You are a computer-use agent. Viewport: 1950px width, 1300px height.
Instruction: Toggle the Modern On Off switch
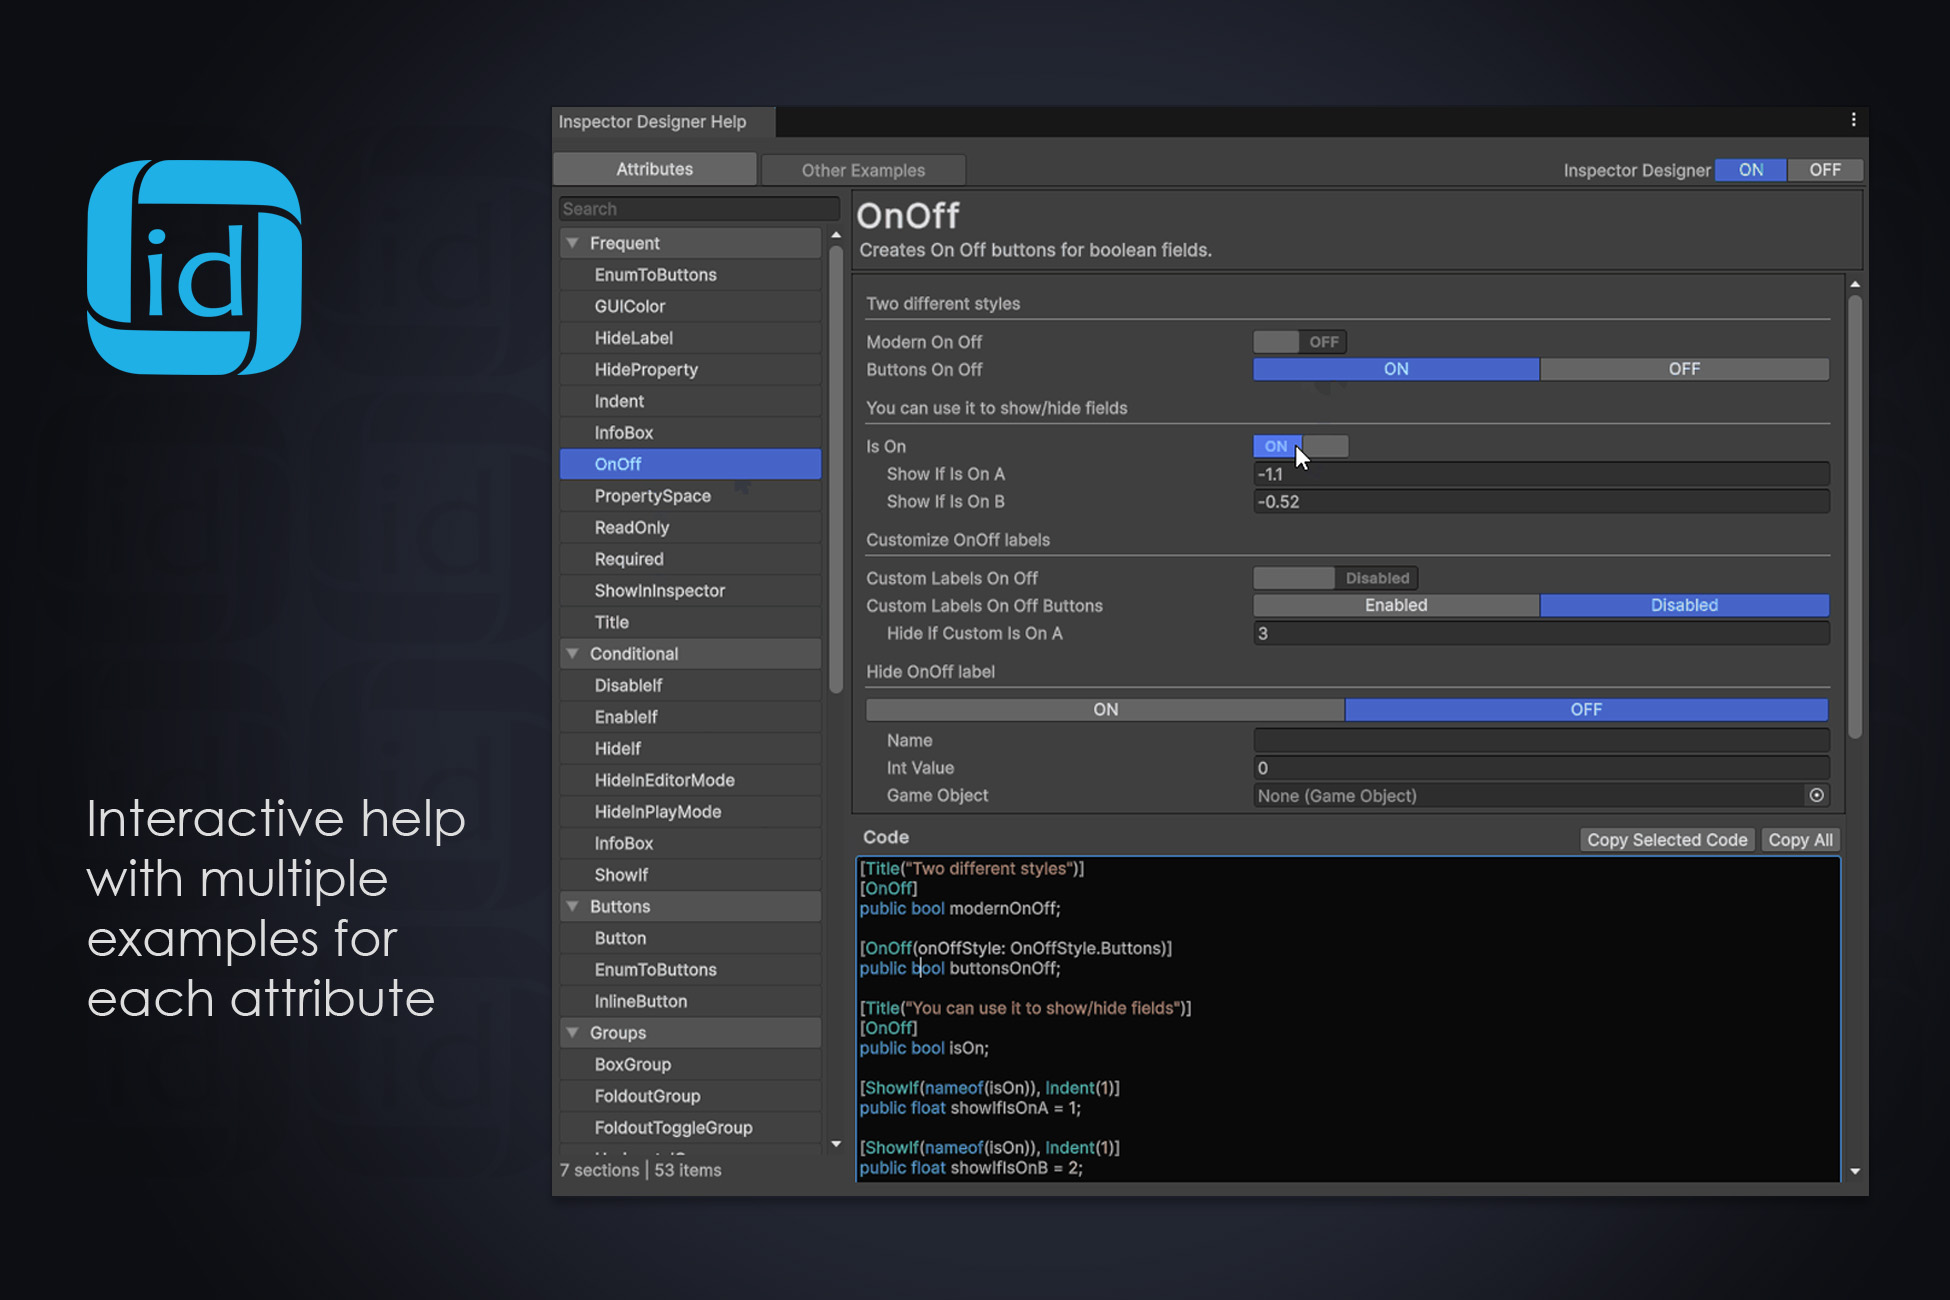pos(1299,342)
